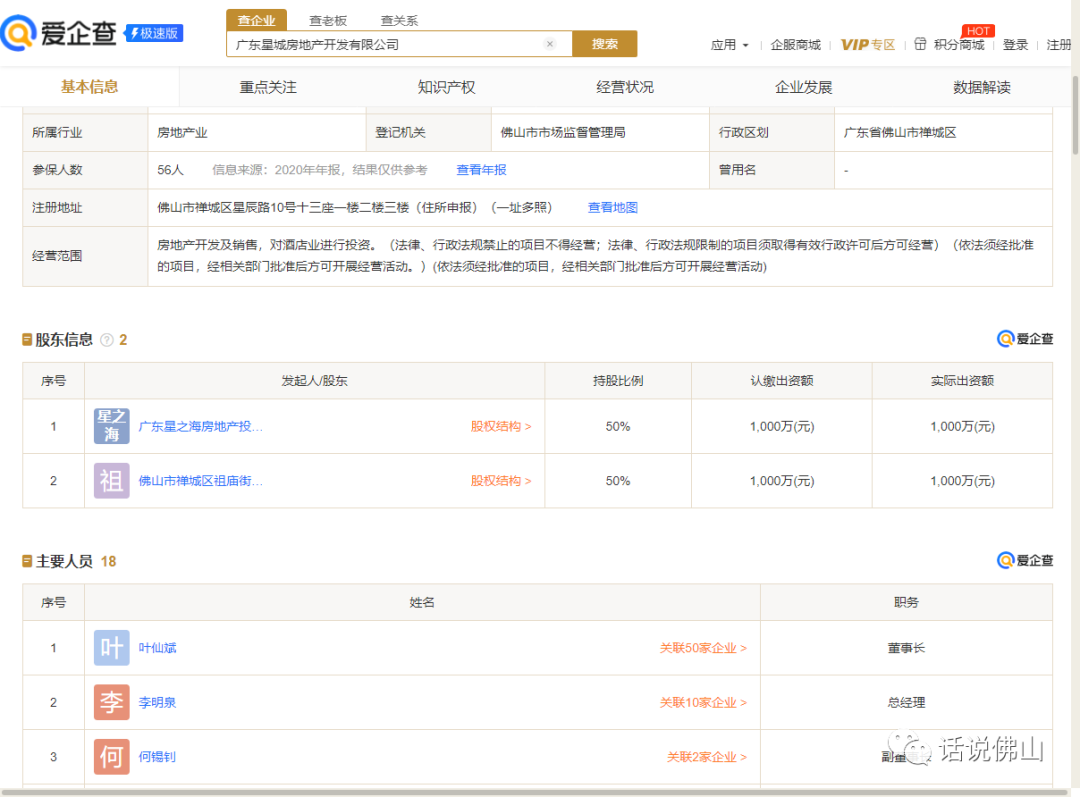Click the 爱企查 logo at top left

tap(59, 32)
